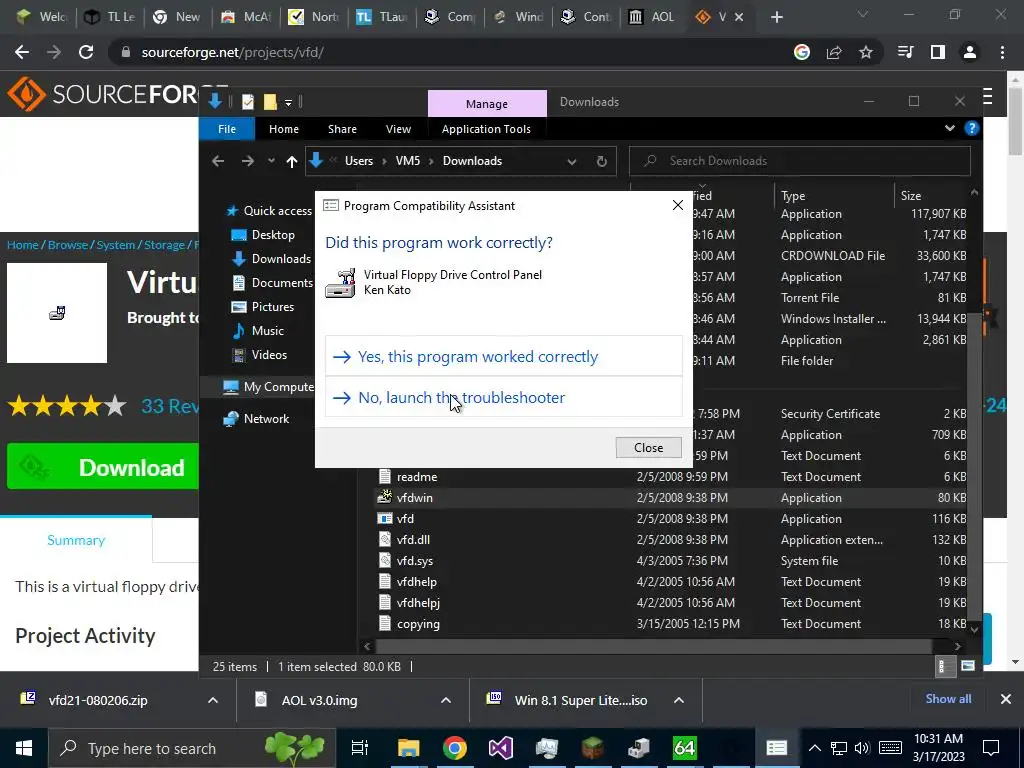Choose No, launch the troubleshooter
Screen dimensions: 1024x768
504,397
